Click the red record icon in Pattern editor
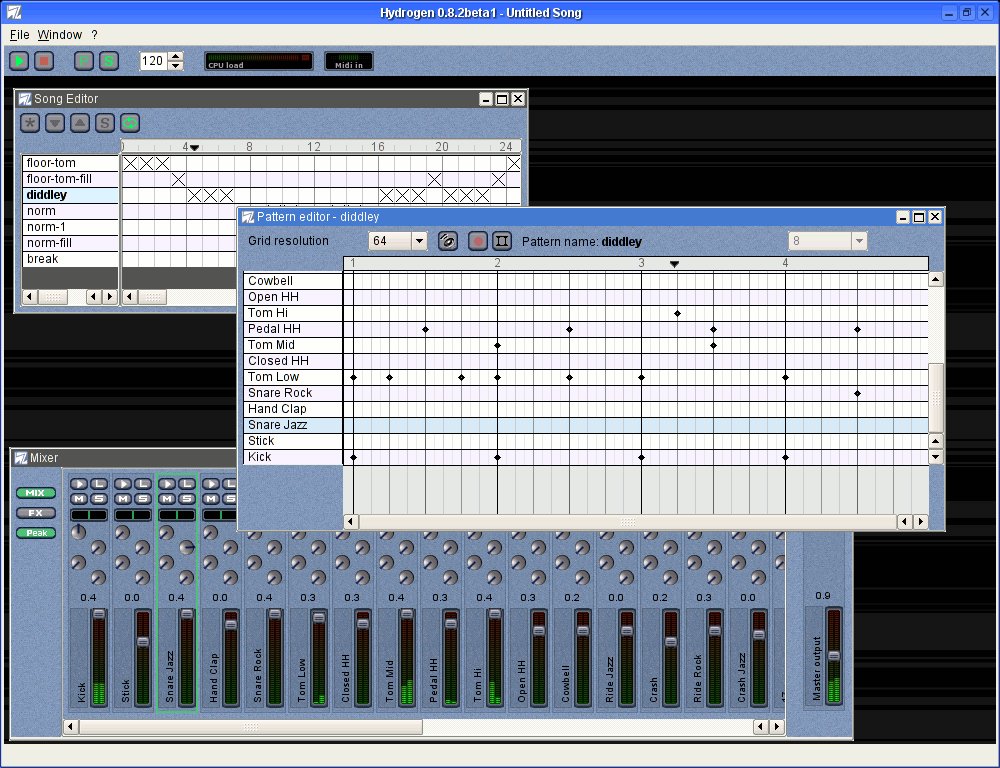Screen dimensions: 1000x768 (x=477, y=241)
